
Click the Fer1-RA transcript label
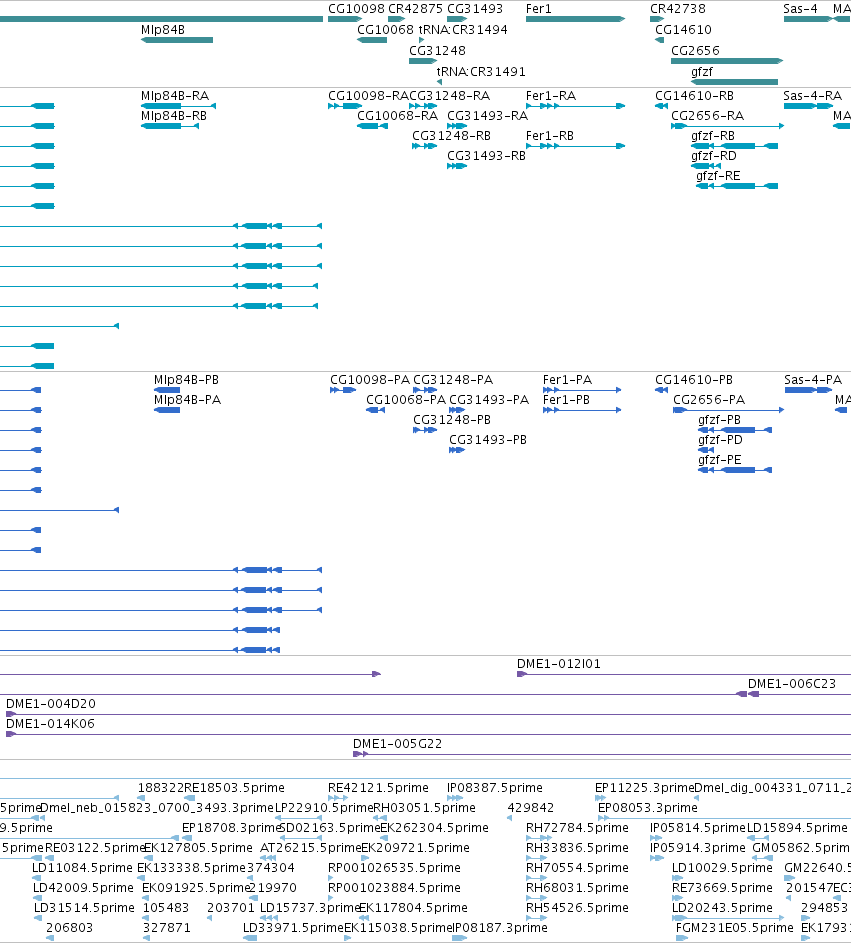coord(551,96)
